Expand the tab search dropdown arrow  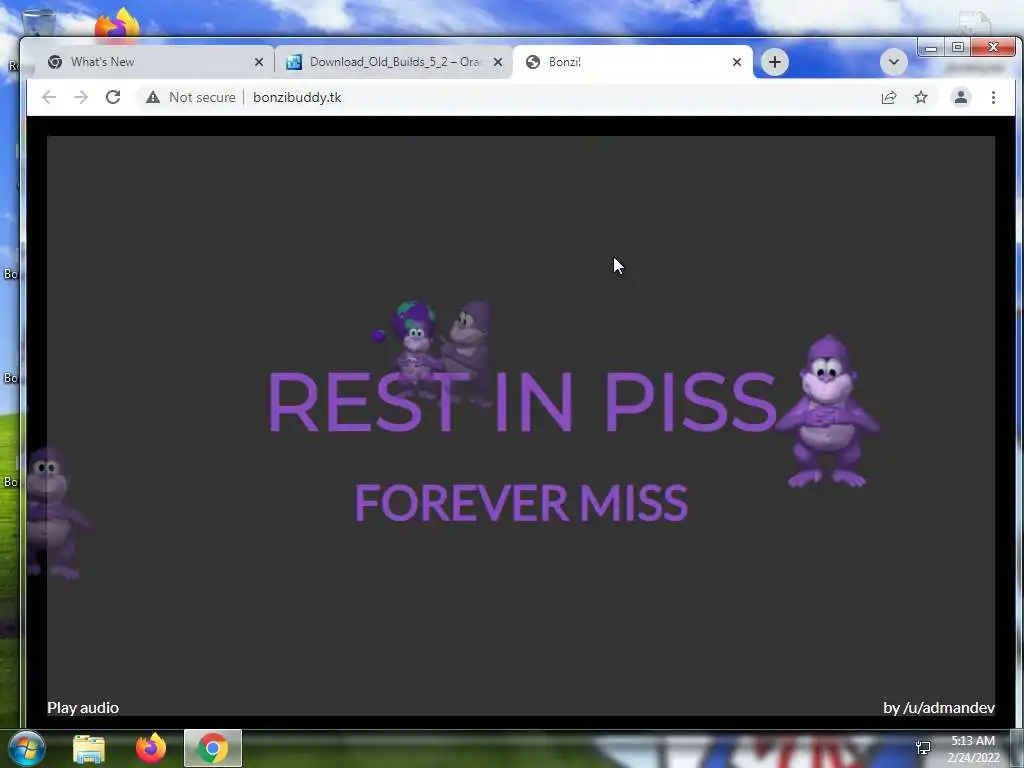coord(893,62)
